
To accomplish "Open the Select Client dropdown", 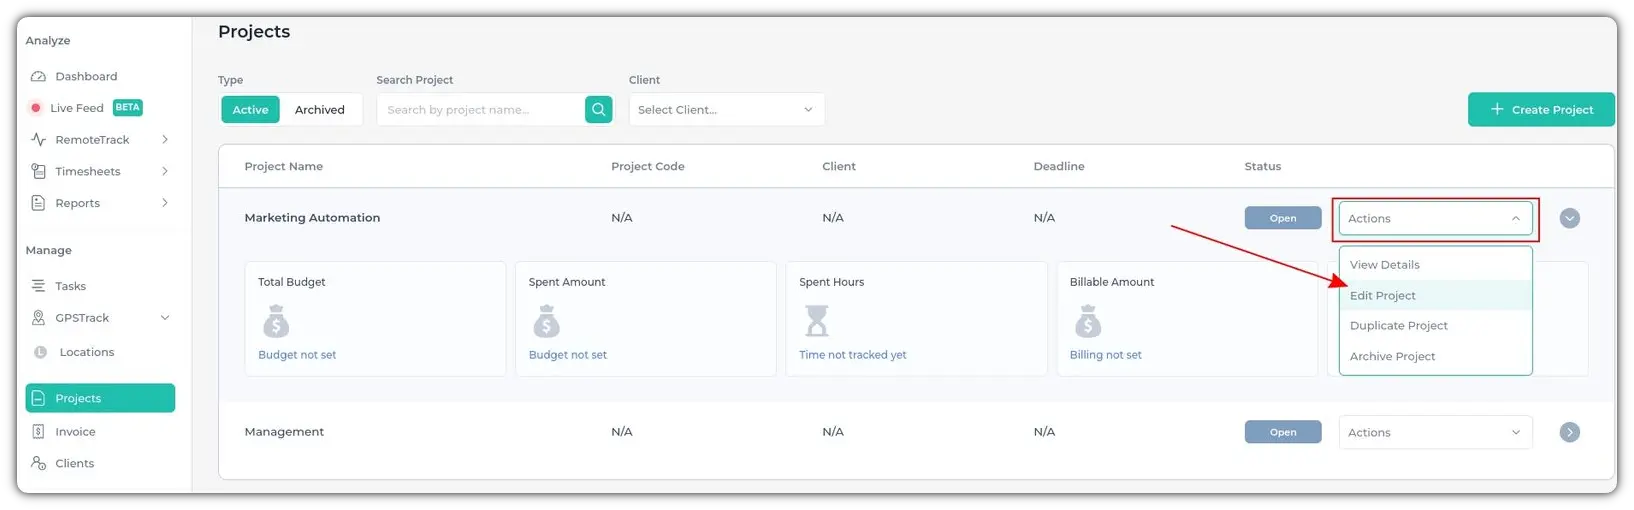I will tap(726, 110).
